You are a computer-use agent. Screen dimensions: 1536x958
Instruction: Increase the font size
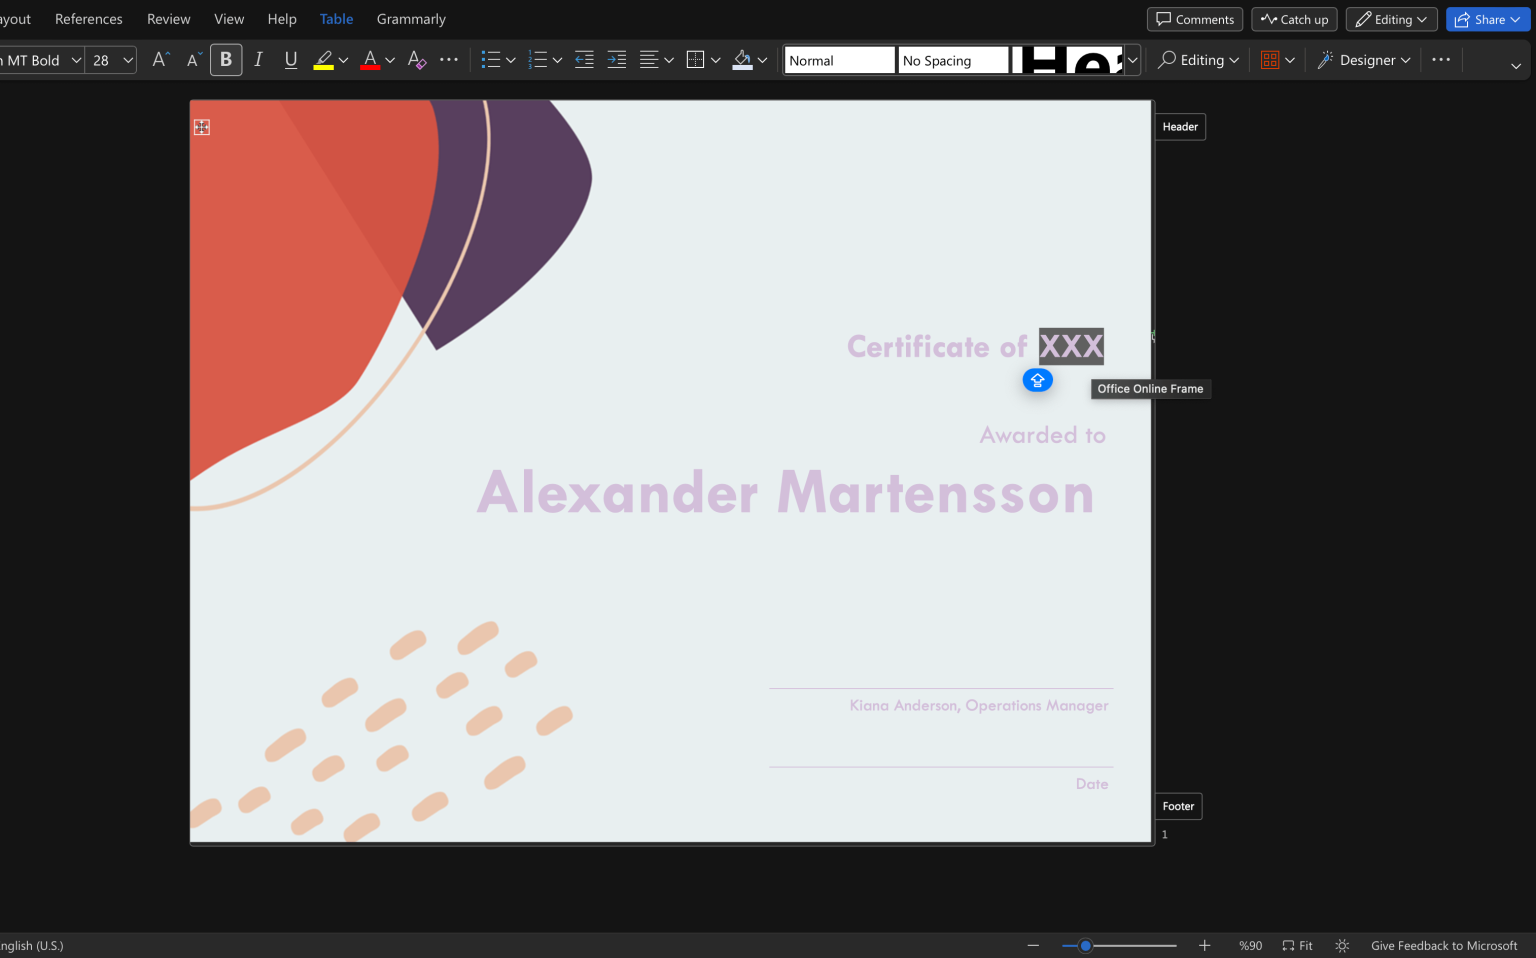pos(159,59)
